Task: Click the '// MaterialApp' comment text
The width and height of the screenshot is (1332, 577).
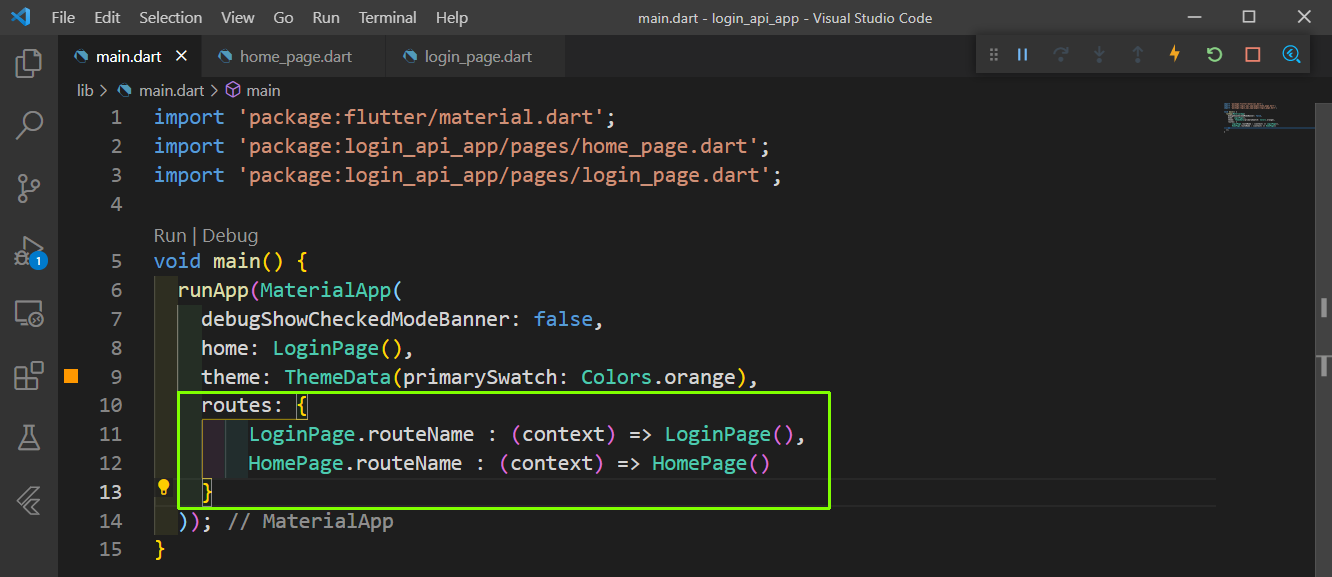Action: click(310, 522)
